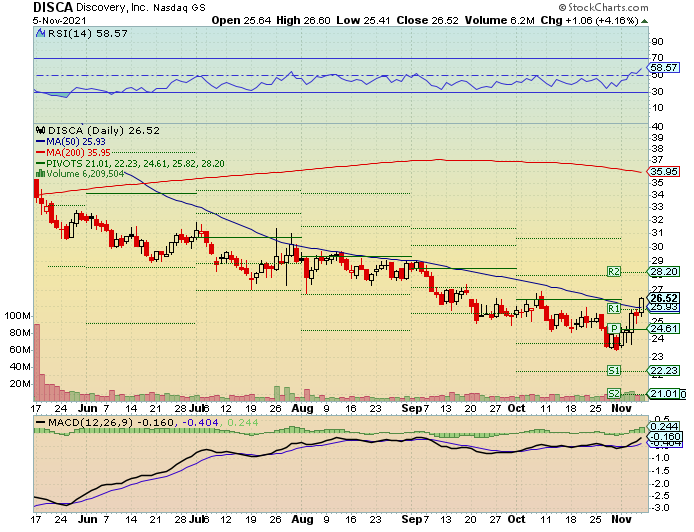
Task: Click the 35.95 MA200 price tag
Action: click(663, 171)
